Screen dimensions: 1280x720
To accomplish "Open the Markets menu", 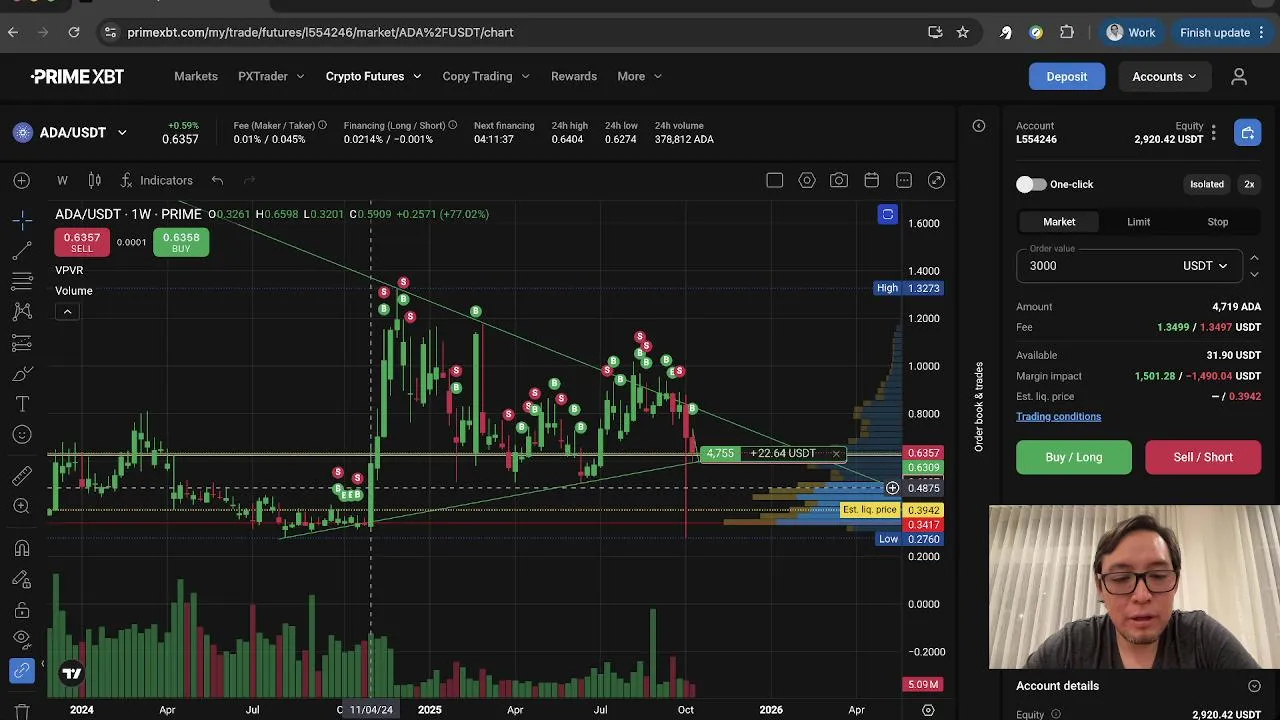I will [196, 76].
